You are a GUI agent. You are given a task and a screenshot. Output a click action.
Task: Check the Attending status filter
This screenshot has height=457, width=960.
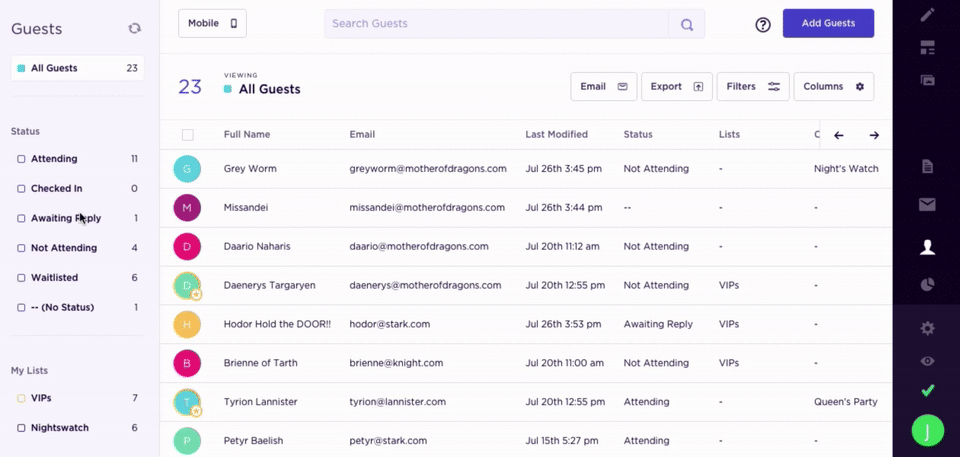point(22,159)
